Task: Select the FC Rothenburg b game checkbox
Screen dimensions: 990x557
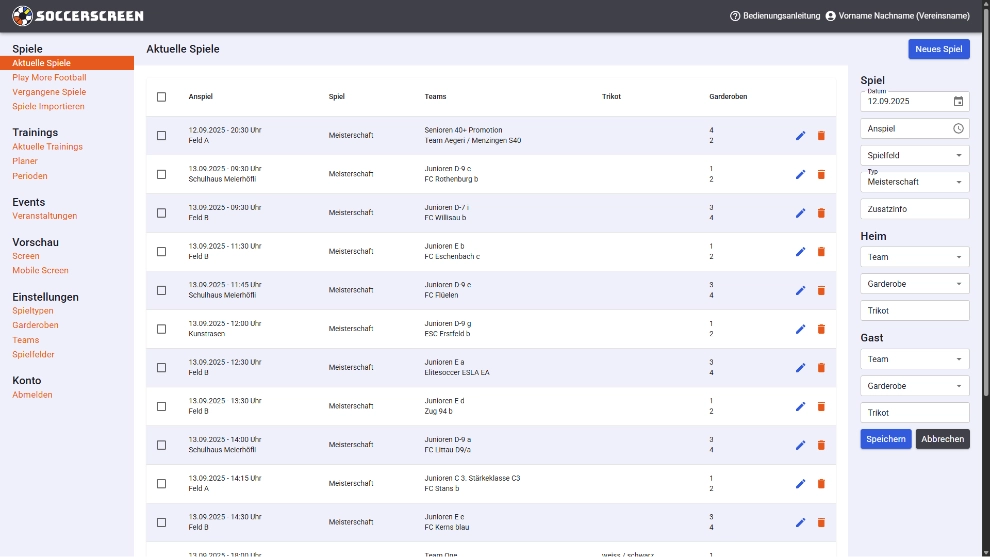Action: [162, 174]
